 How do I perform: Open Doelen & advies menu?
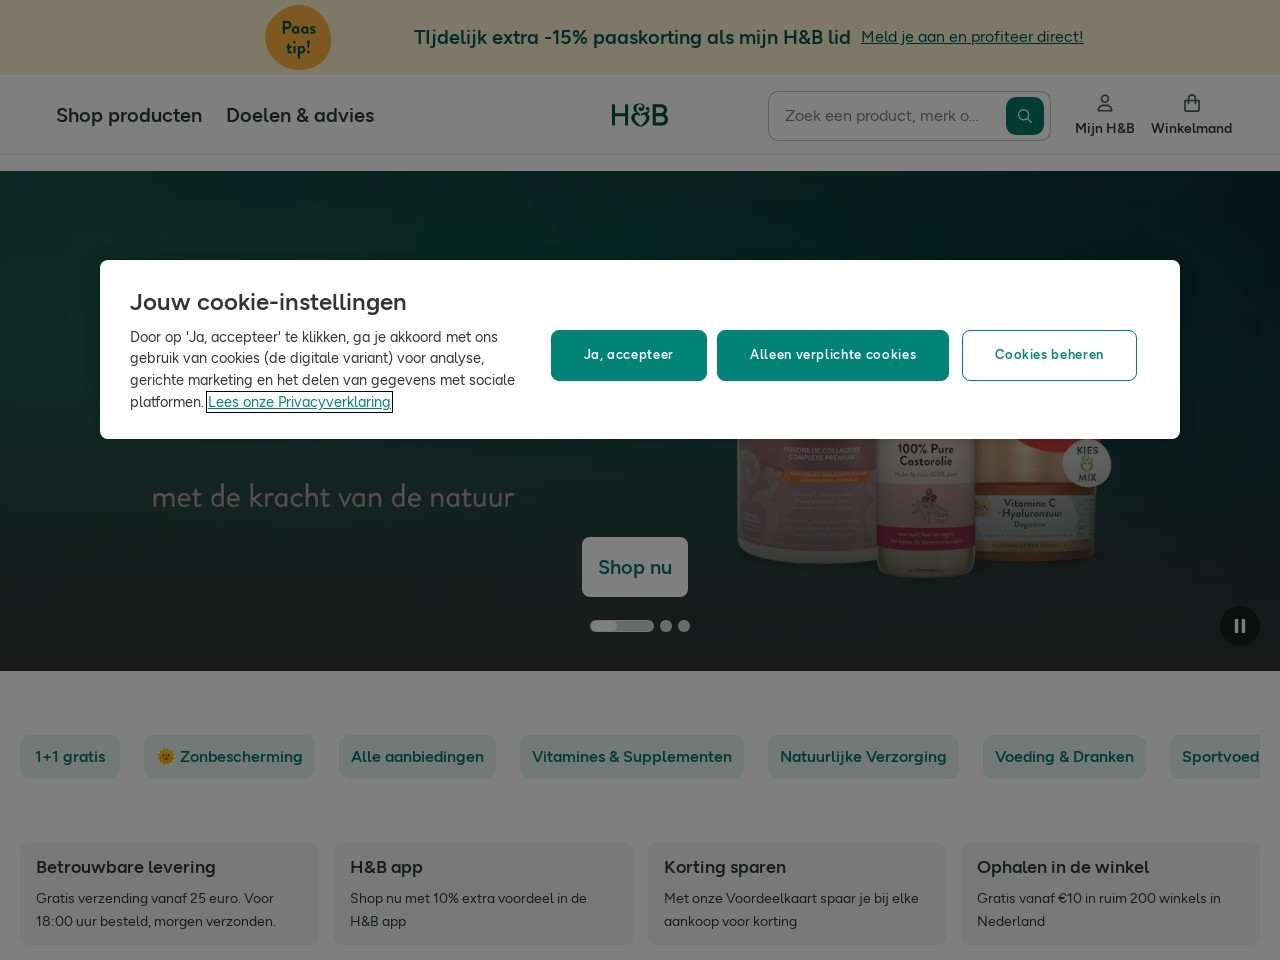(300, 115)
